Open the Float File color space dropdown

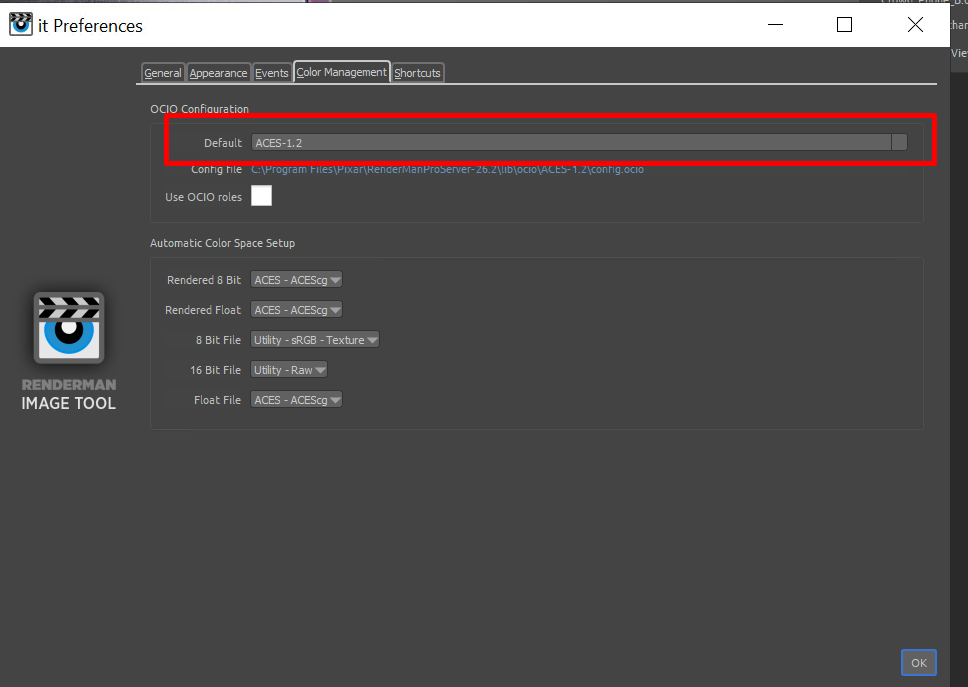tap(296, 400)
